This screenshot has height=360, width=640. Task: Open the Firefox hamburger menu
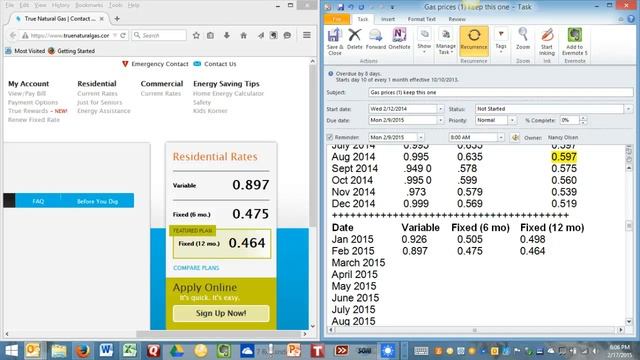click(x=307, y=36)
